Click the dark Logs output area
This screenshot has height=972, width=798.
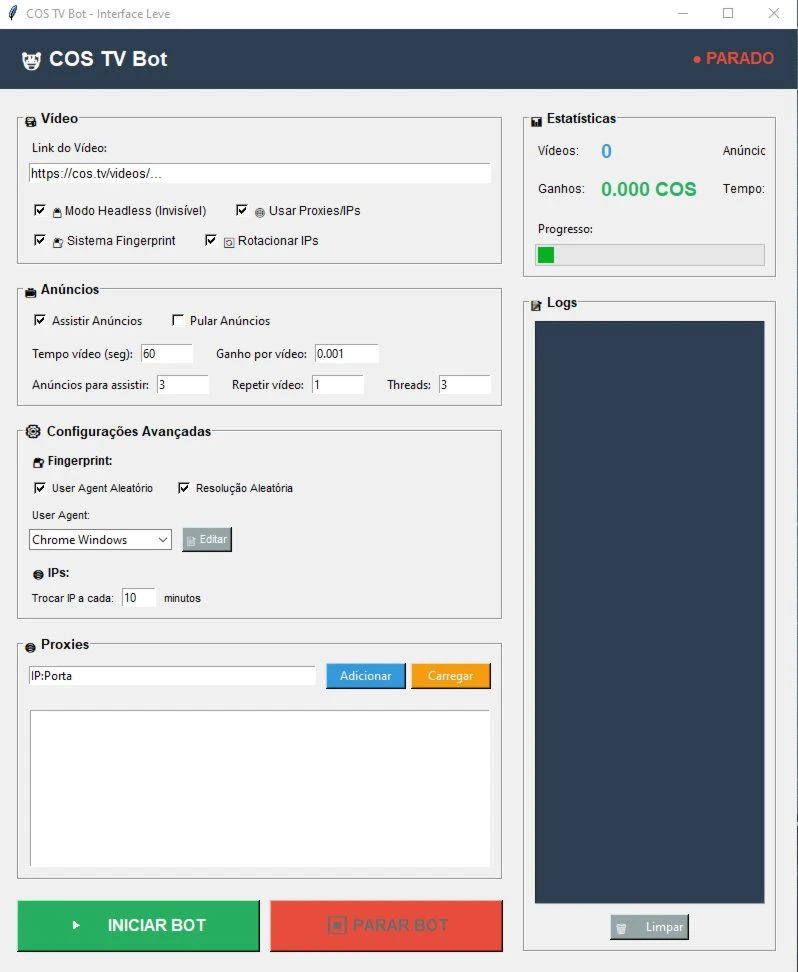(650, 612)
